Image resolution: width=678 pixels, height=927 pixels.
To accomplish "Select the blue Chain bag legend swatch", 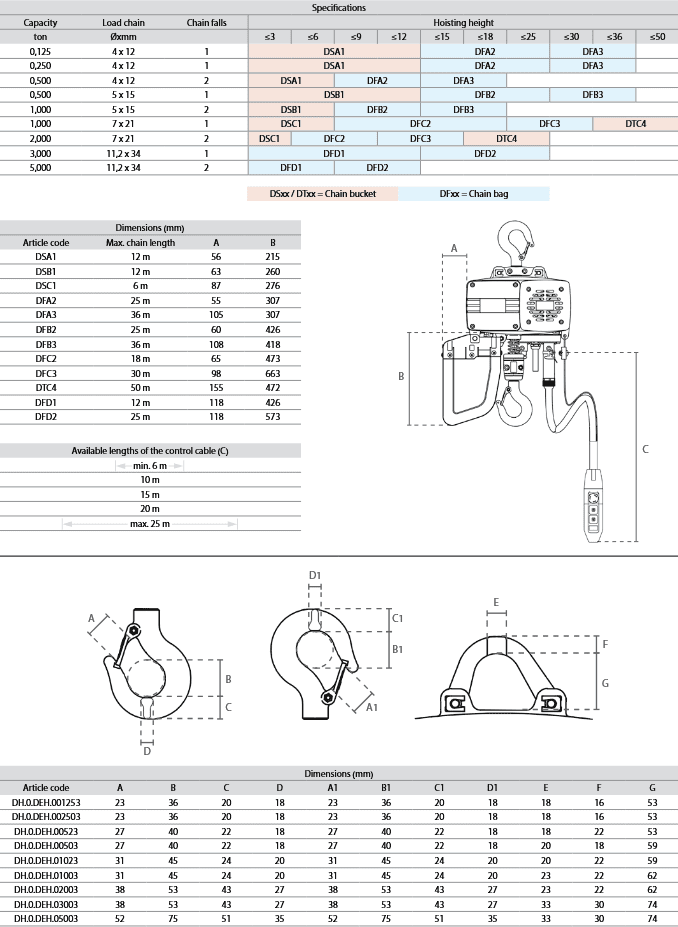I will coord(474,194).
